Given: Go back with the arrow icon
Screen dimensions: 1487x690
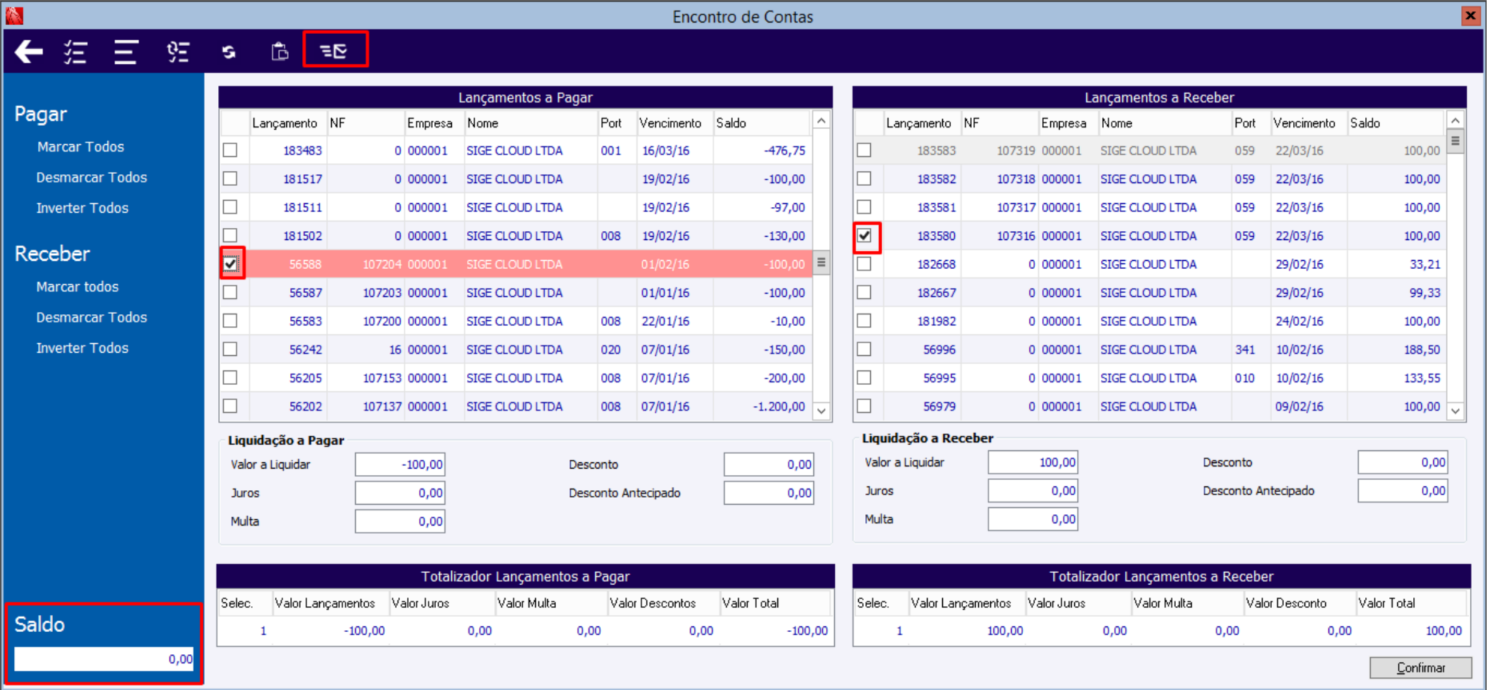Looking at the screenshot, I should click(29, 52).
